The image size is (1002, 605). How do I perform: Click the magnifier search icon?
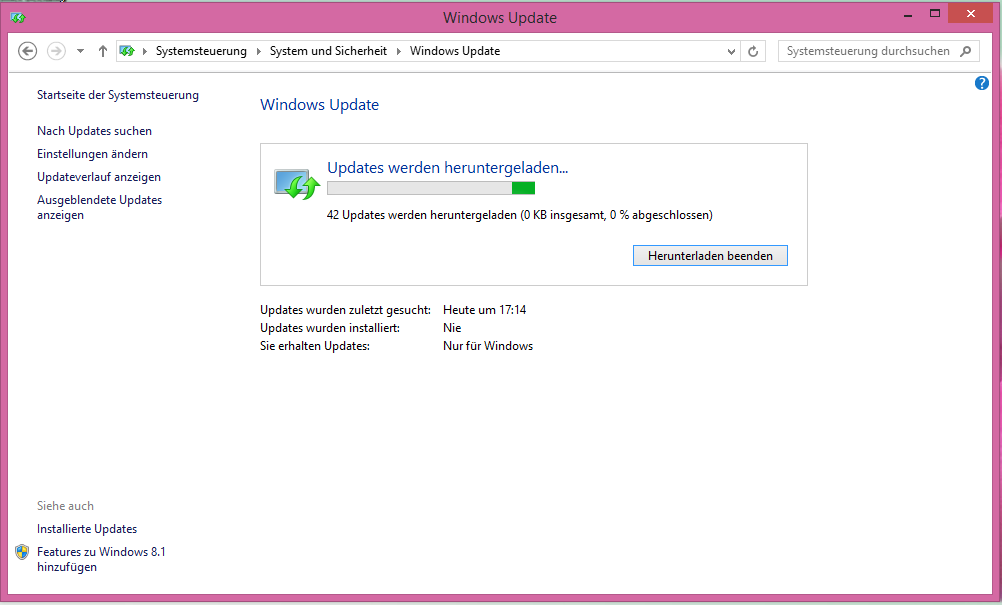[x=966, y=51]
